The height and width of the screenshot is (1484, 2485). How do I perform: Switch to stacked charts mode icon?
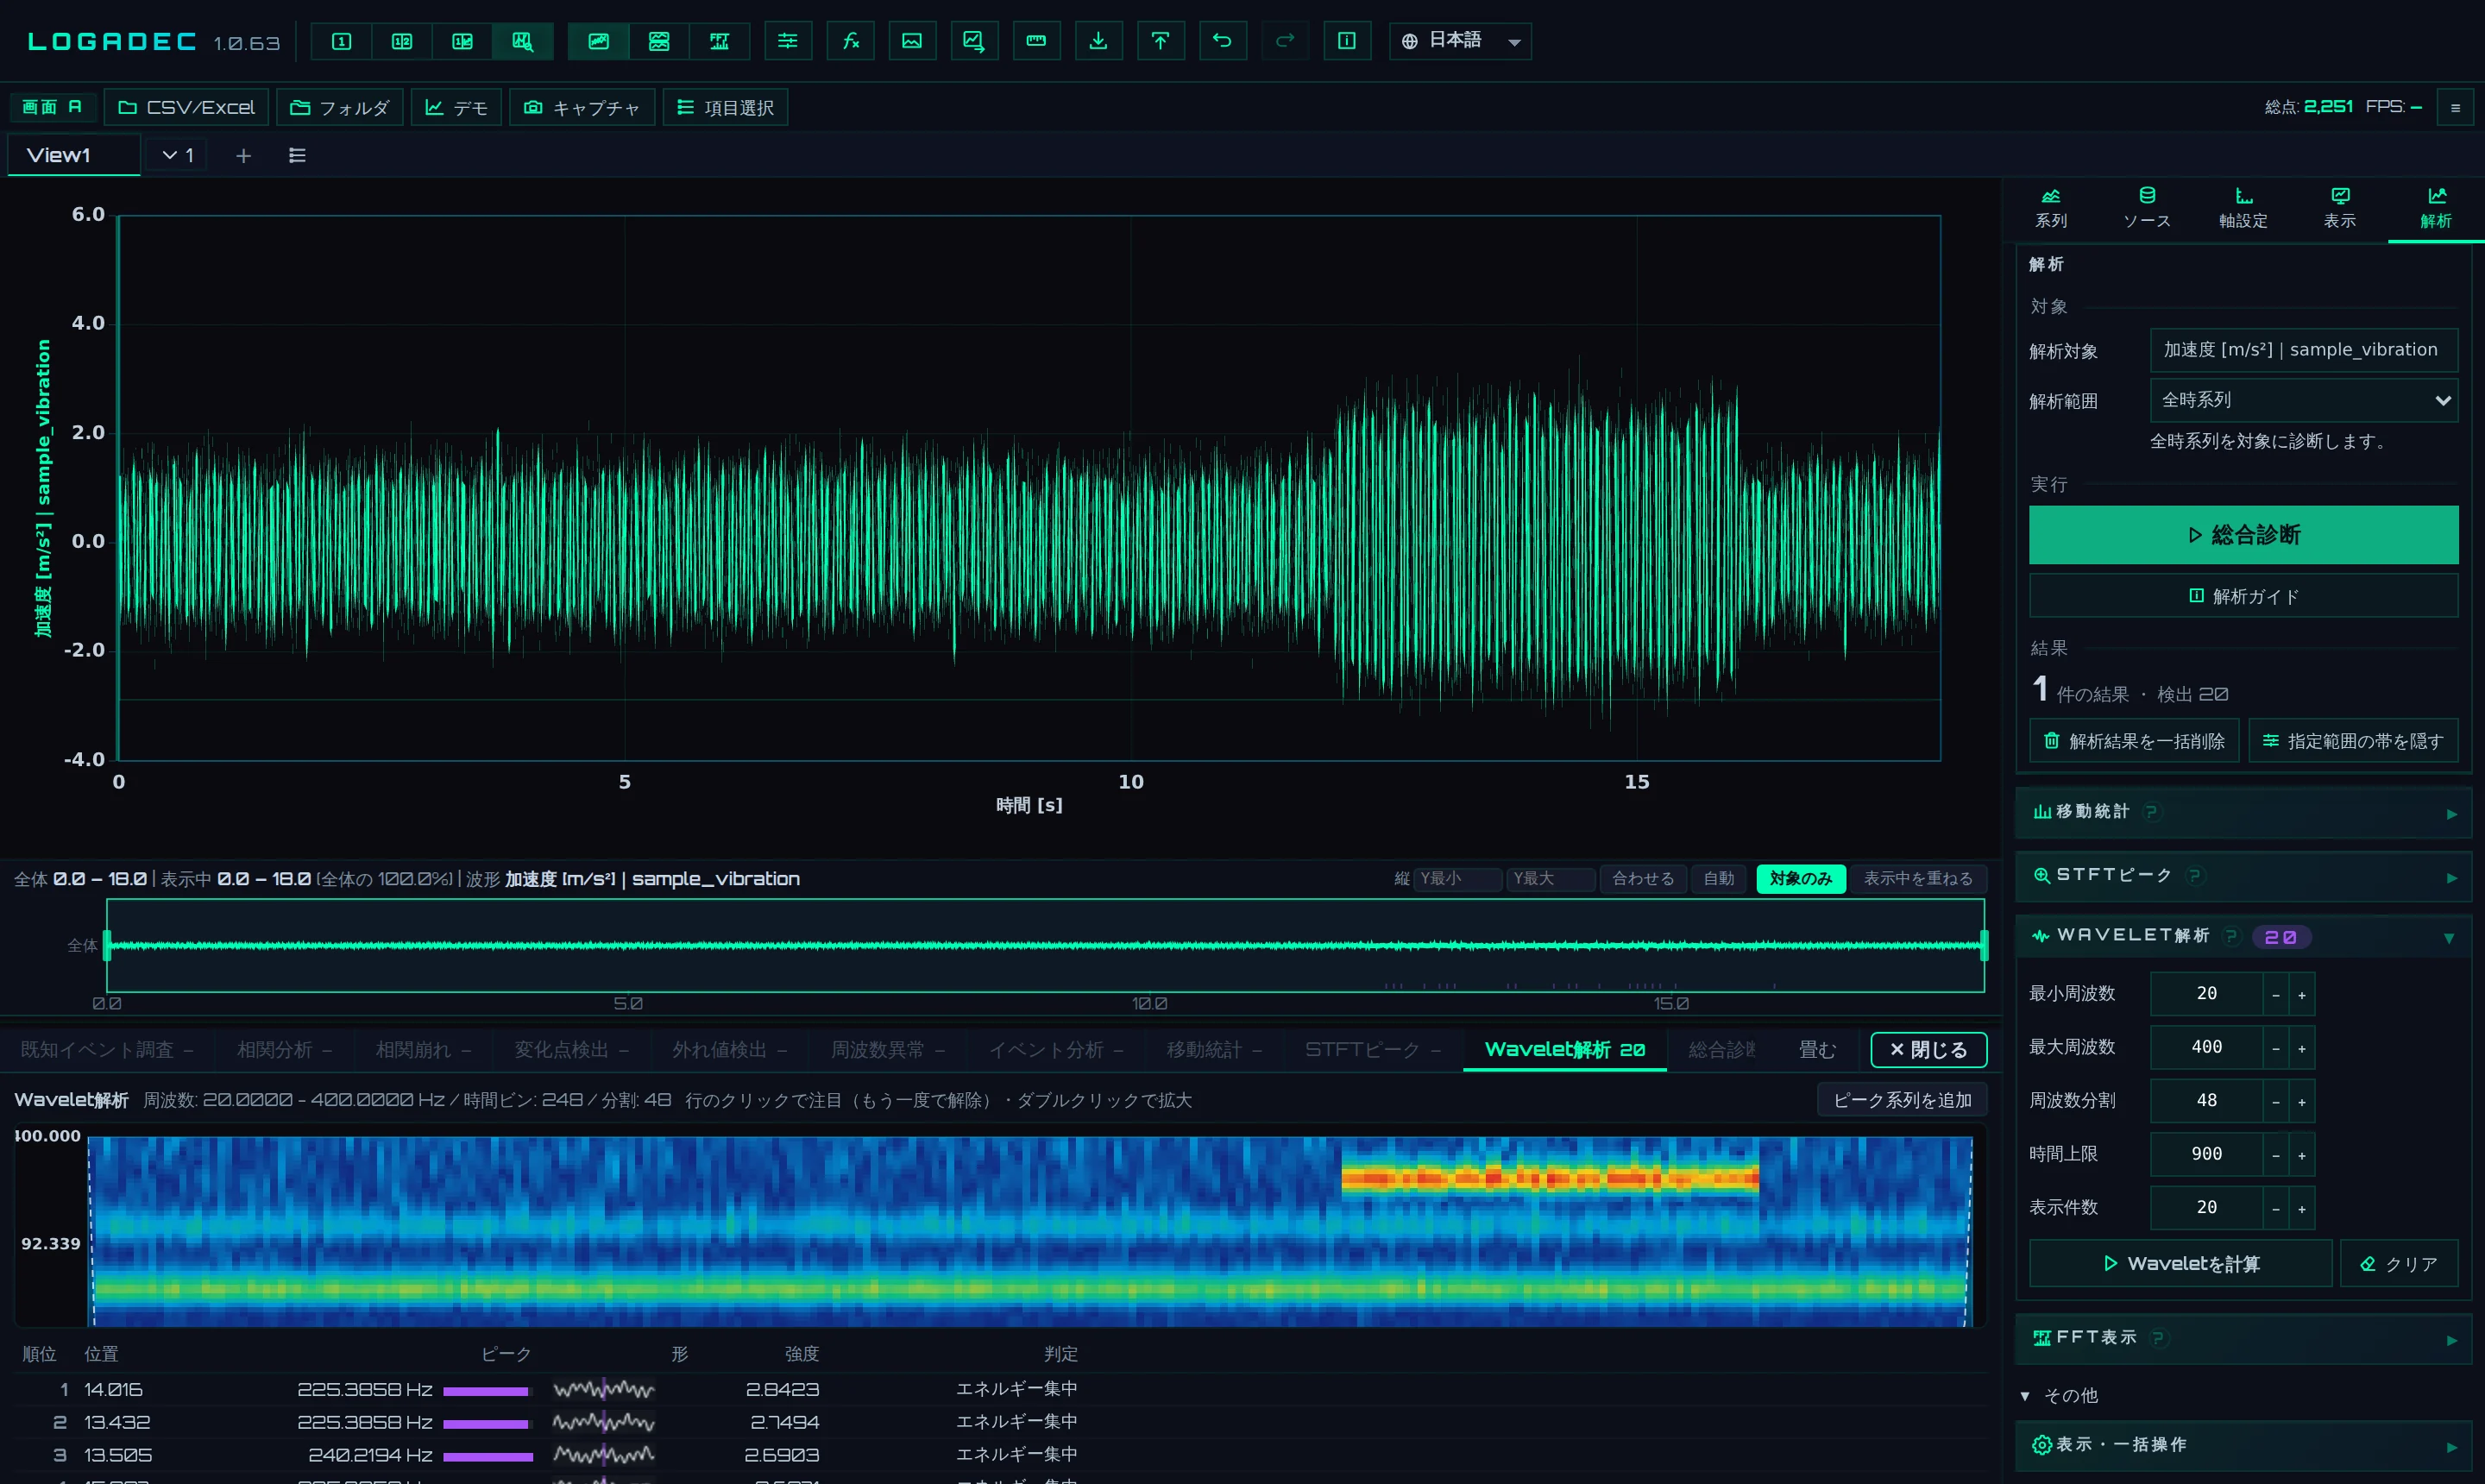(659, 41)
